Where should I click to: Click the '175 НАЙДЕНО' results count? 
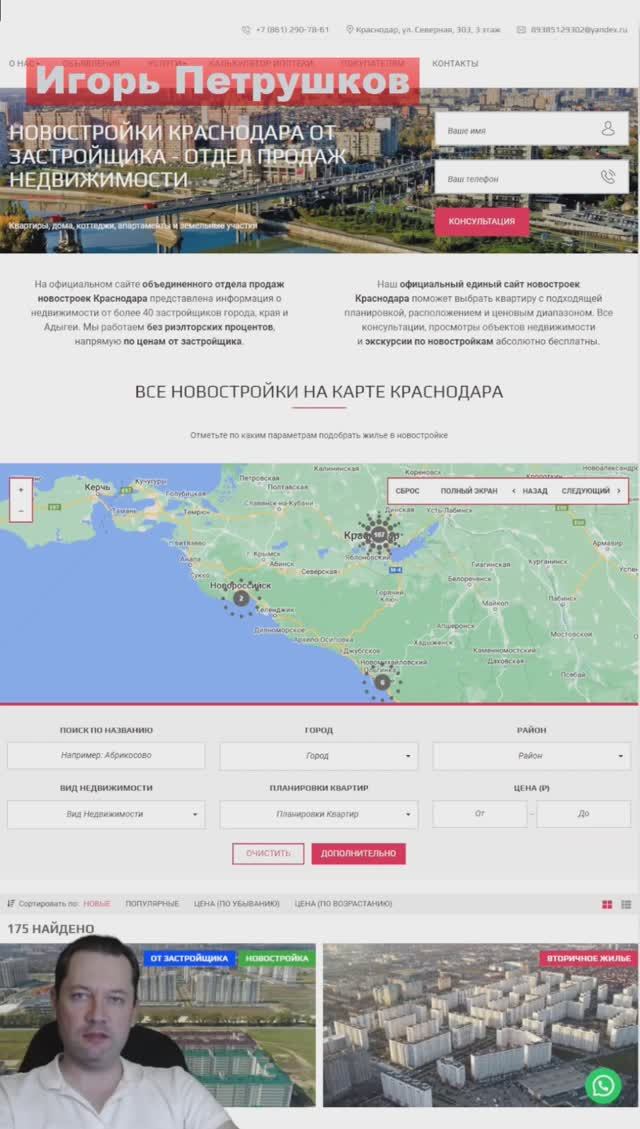pyautogui.click(x=50, y=929)
